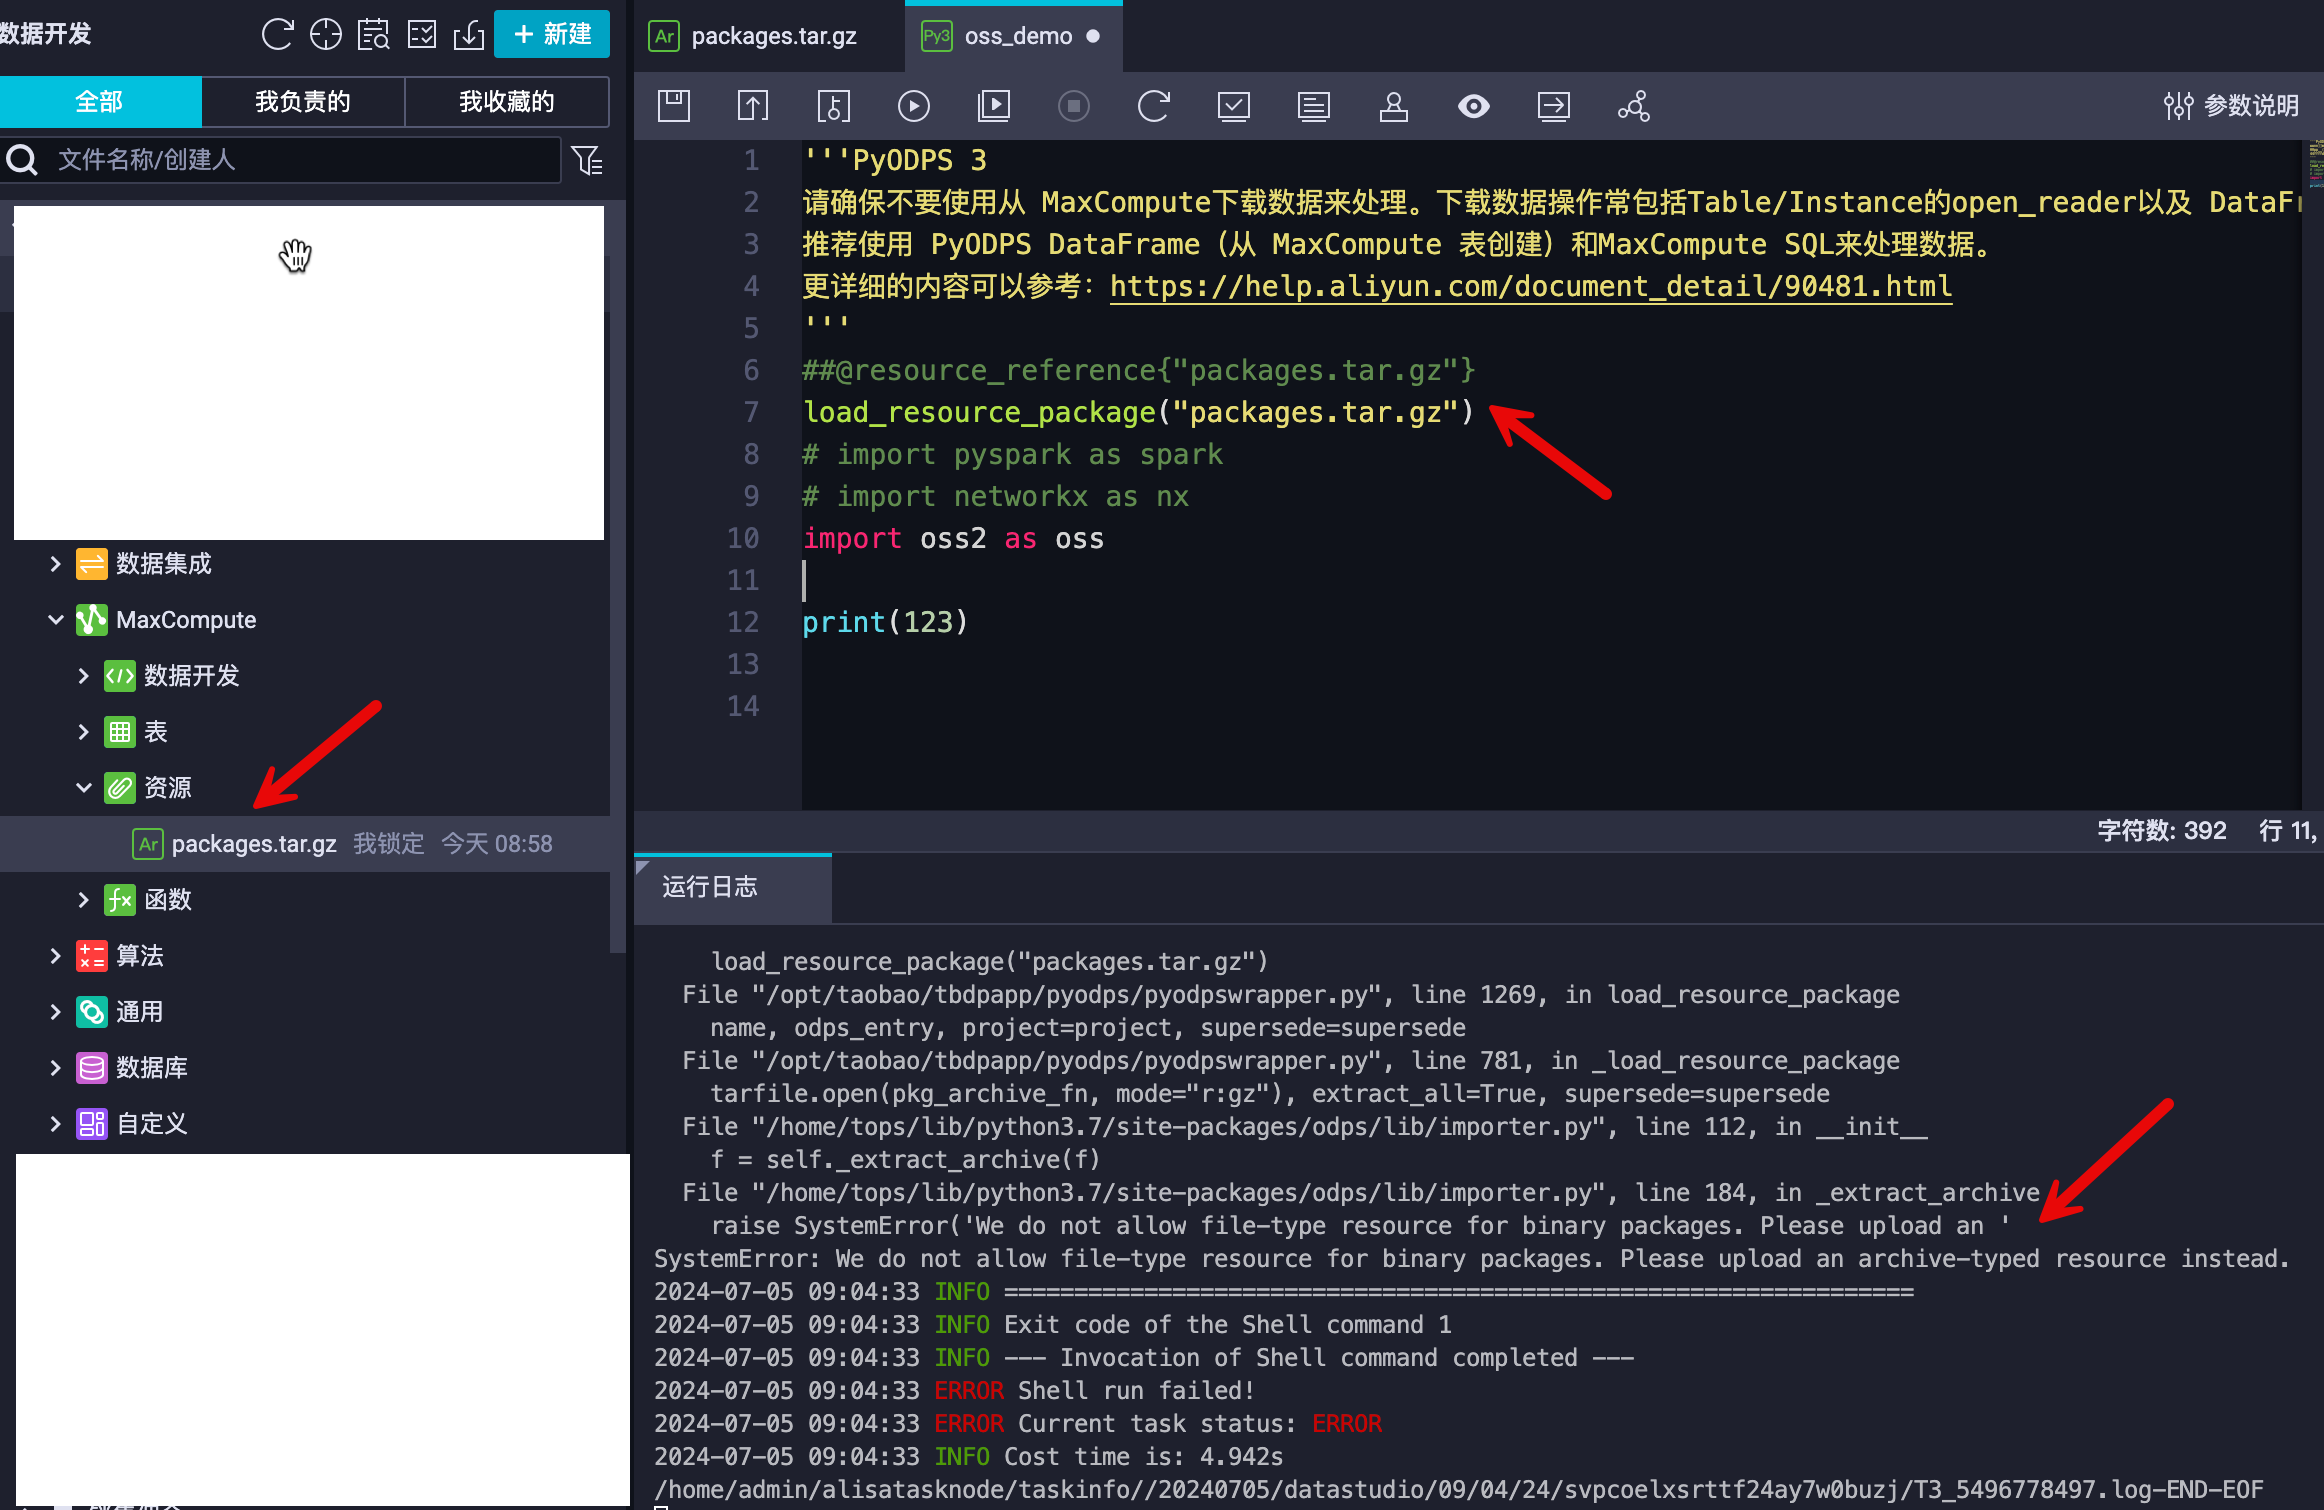Screen dimensions: 2324x1510
Task: Click the smoke test checkmark toolbar icon
Action: [1234, 106]
